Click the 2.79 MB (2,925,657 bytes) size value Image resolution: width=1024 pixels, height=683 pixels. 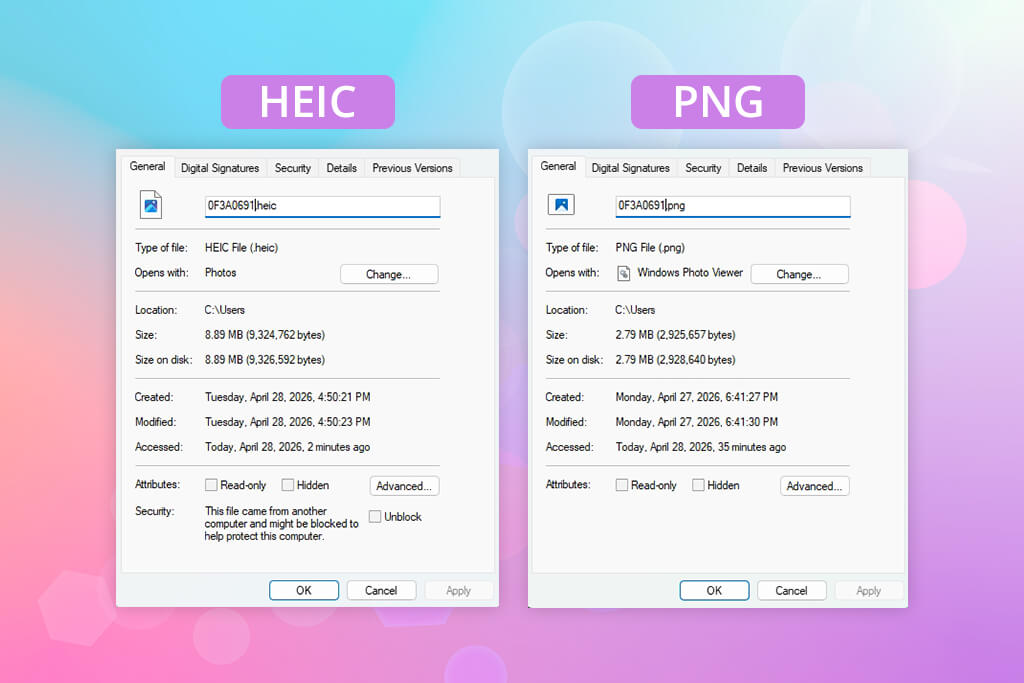(x=675, y=334)
